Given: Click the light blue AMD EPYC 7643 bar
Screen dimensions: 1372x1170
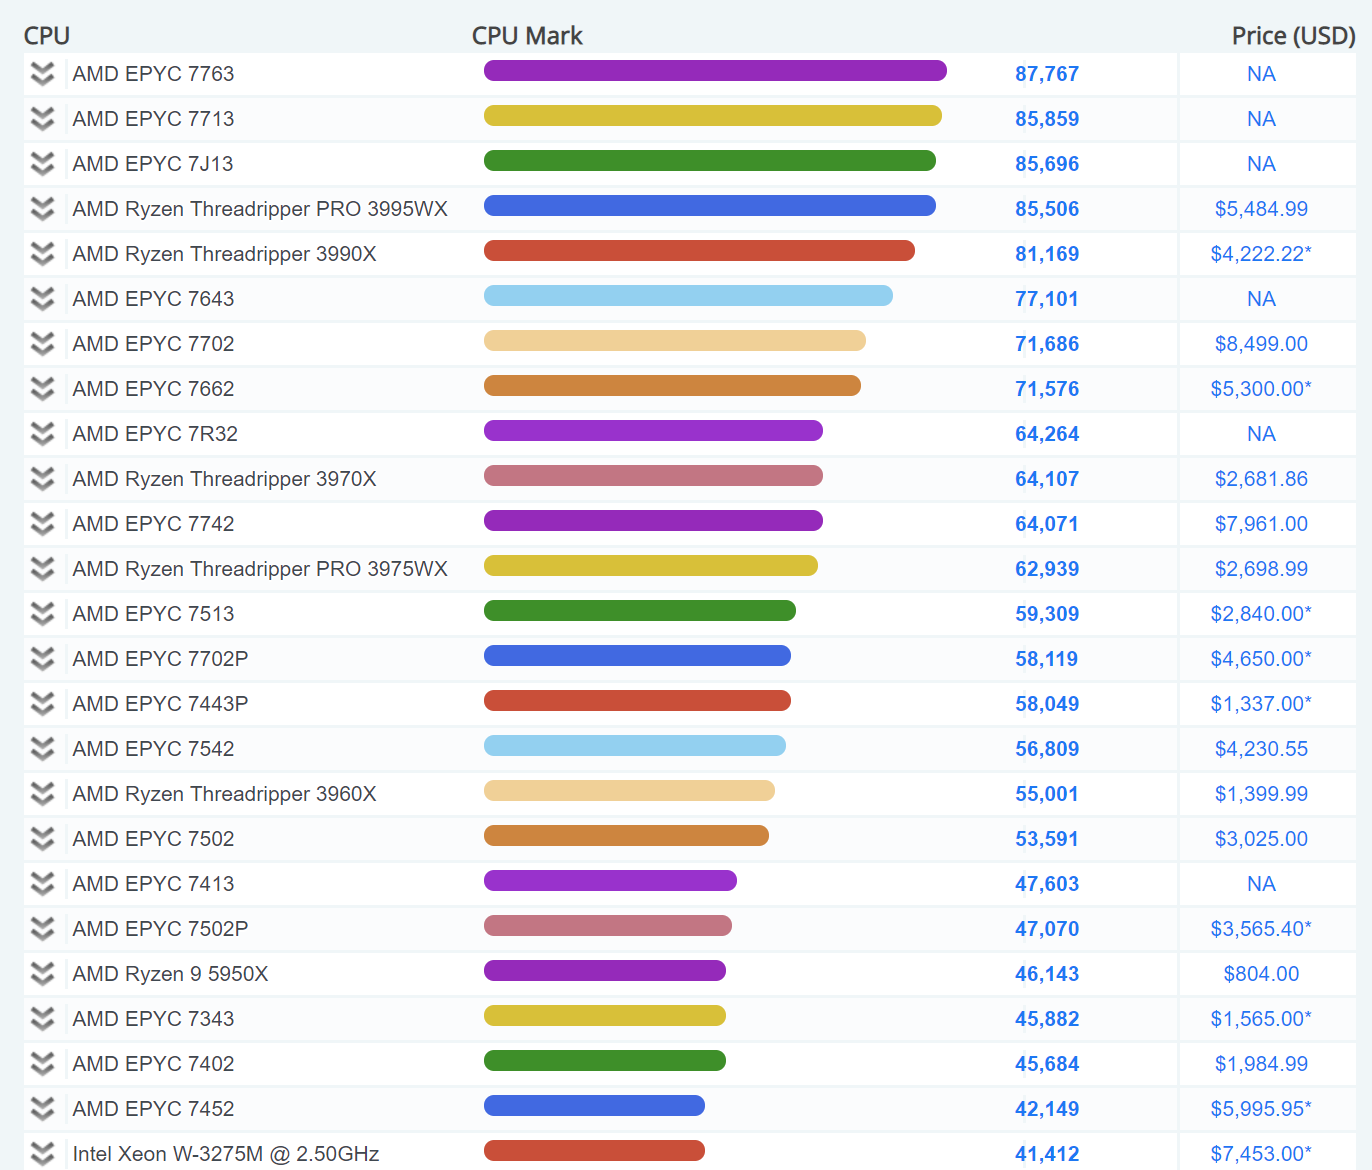Looking at the screenshot, I should (688, 296).
